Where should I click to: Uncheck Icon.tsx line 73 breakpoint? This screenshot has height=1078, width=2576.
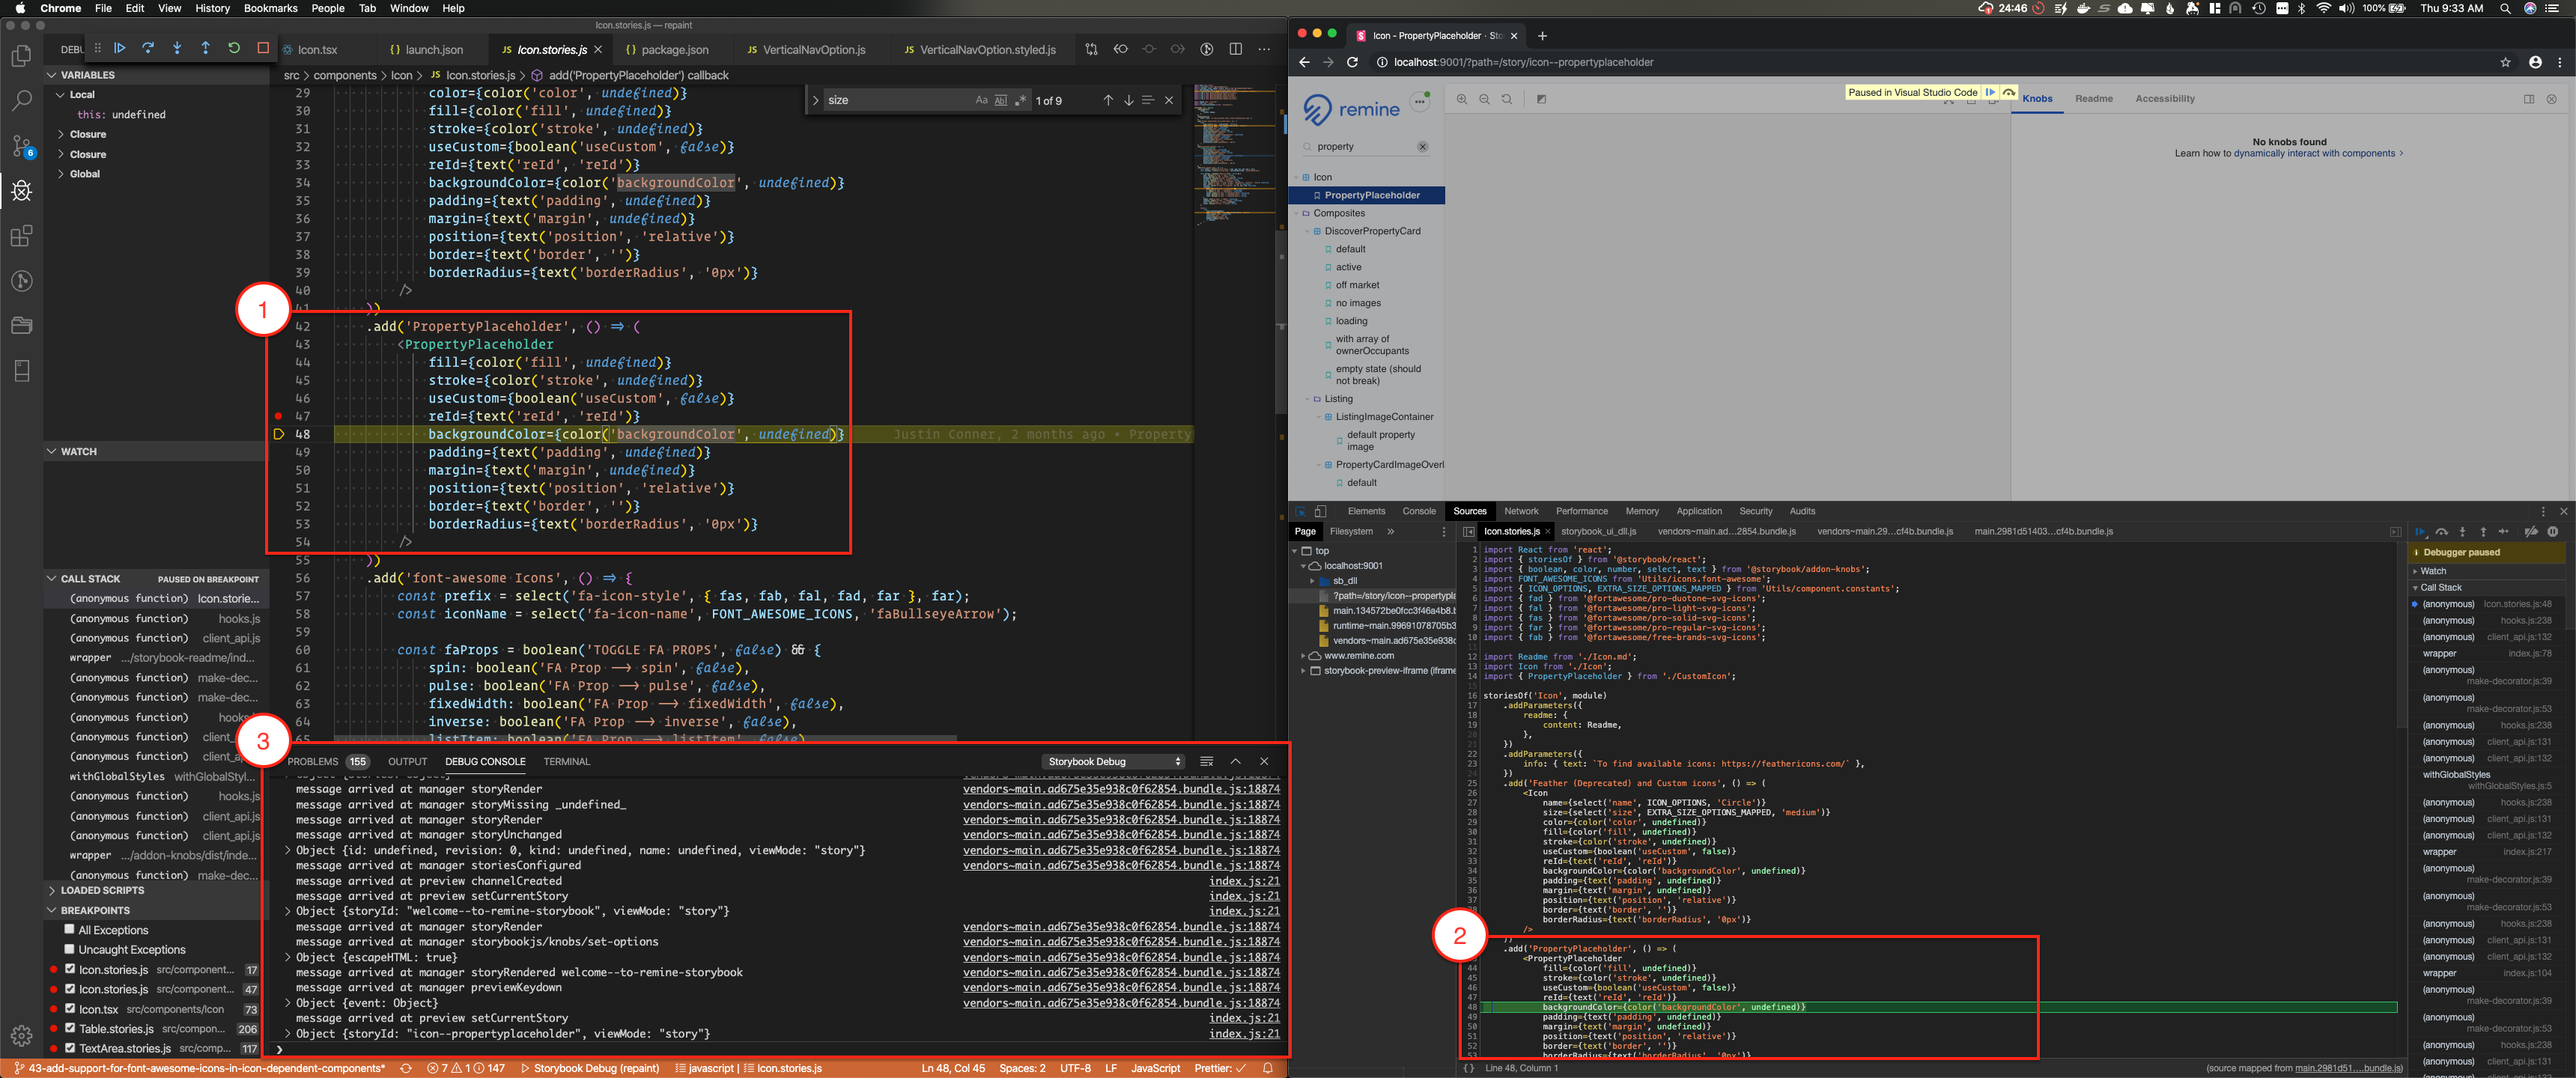pos(70,1008)
